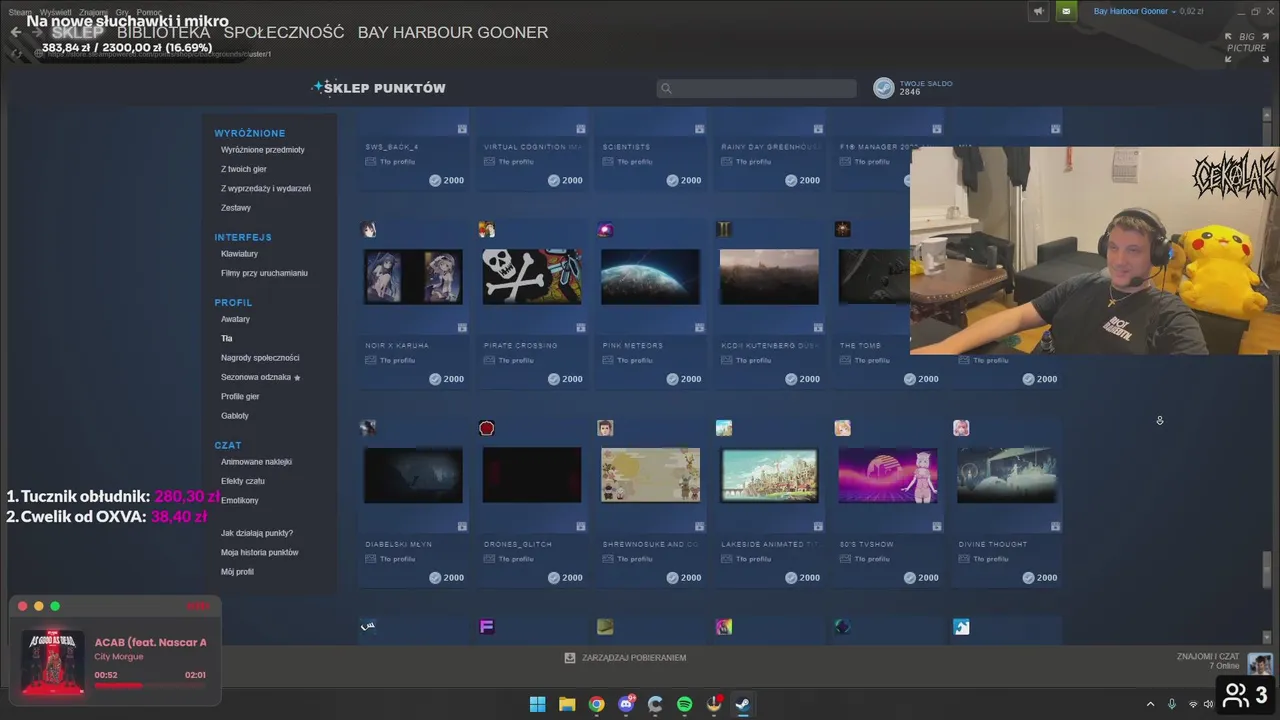Open Animowane naklejki category
The image size is (1280, 720).
257,462
